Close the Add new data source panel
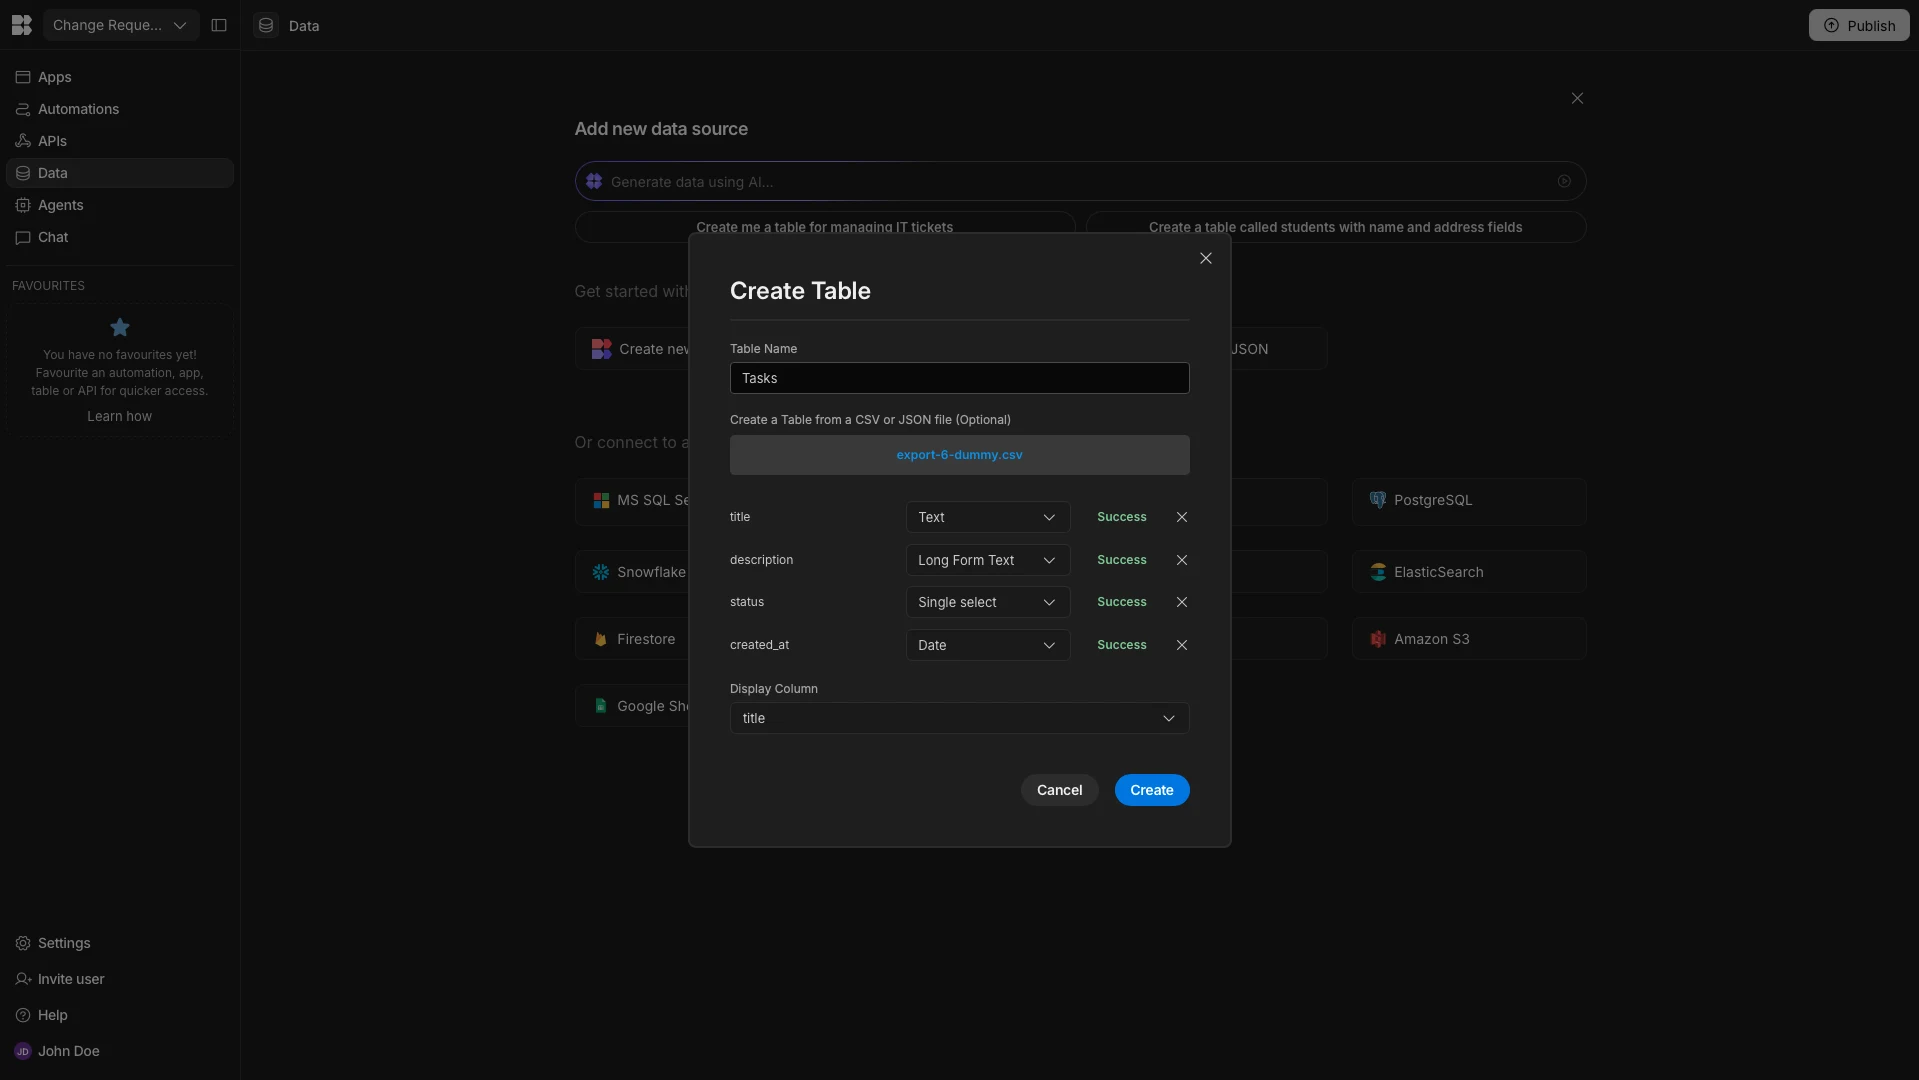The image size is (1919, 1080). tap(1577, 98)
